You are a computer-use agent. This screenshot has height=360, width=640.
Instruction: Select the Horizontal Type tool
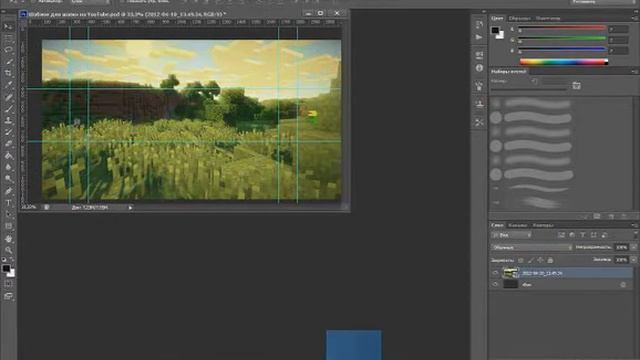(x=8, y=202)
